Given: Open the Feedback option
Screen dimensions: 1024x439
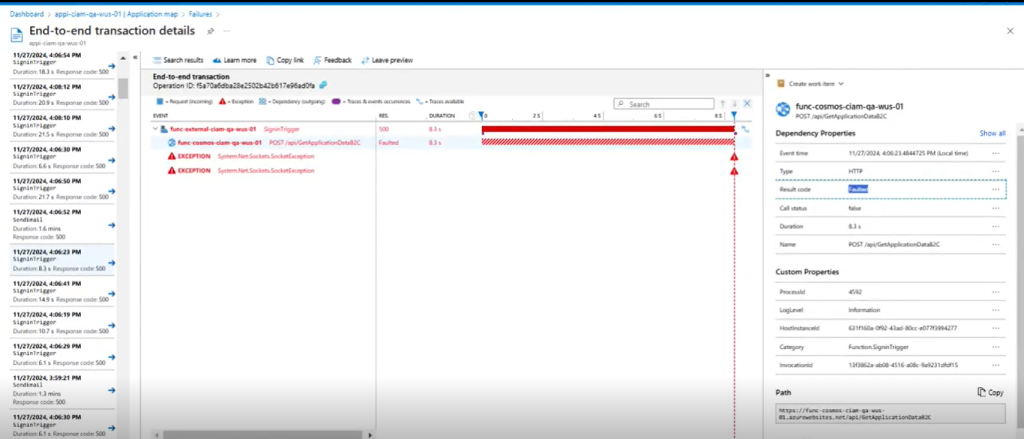Looking at the screenshot, I should tap(332, 60).
